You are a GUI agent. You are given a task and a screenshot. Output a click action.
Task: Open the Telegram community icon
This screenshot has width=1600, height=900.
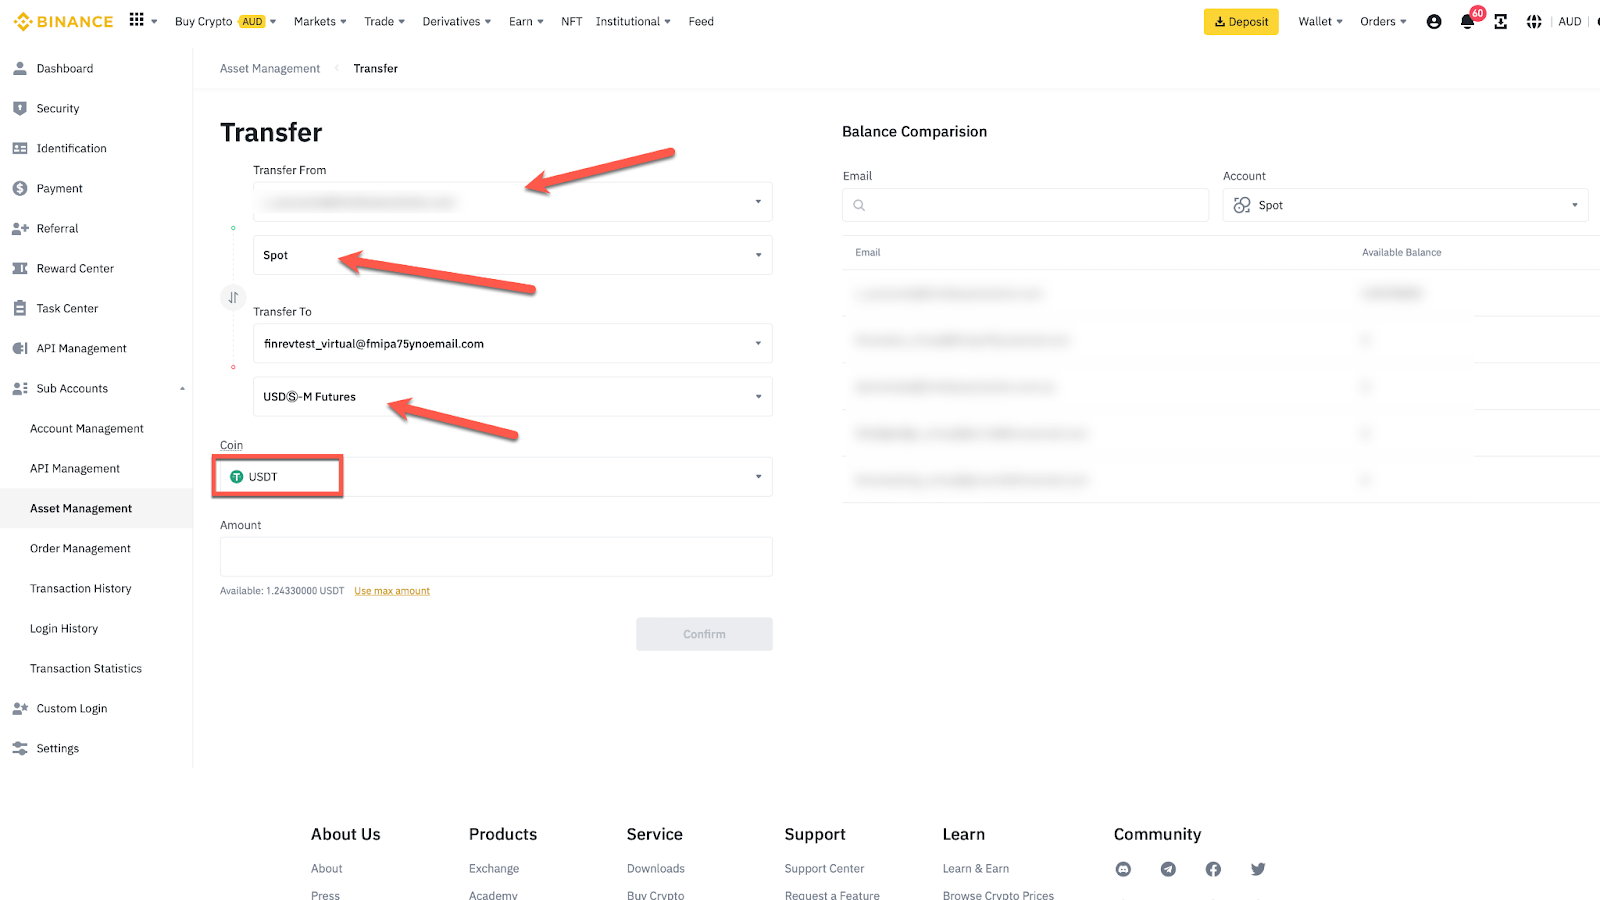click(1168, 869)
